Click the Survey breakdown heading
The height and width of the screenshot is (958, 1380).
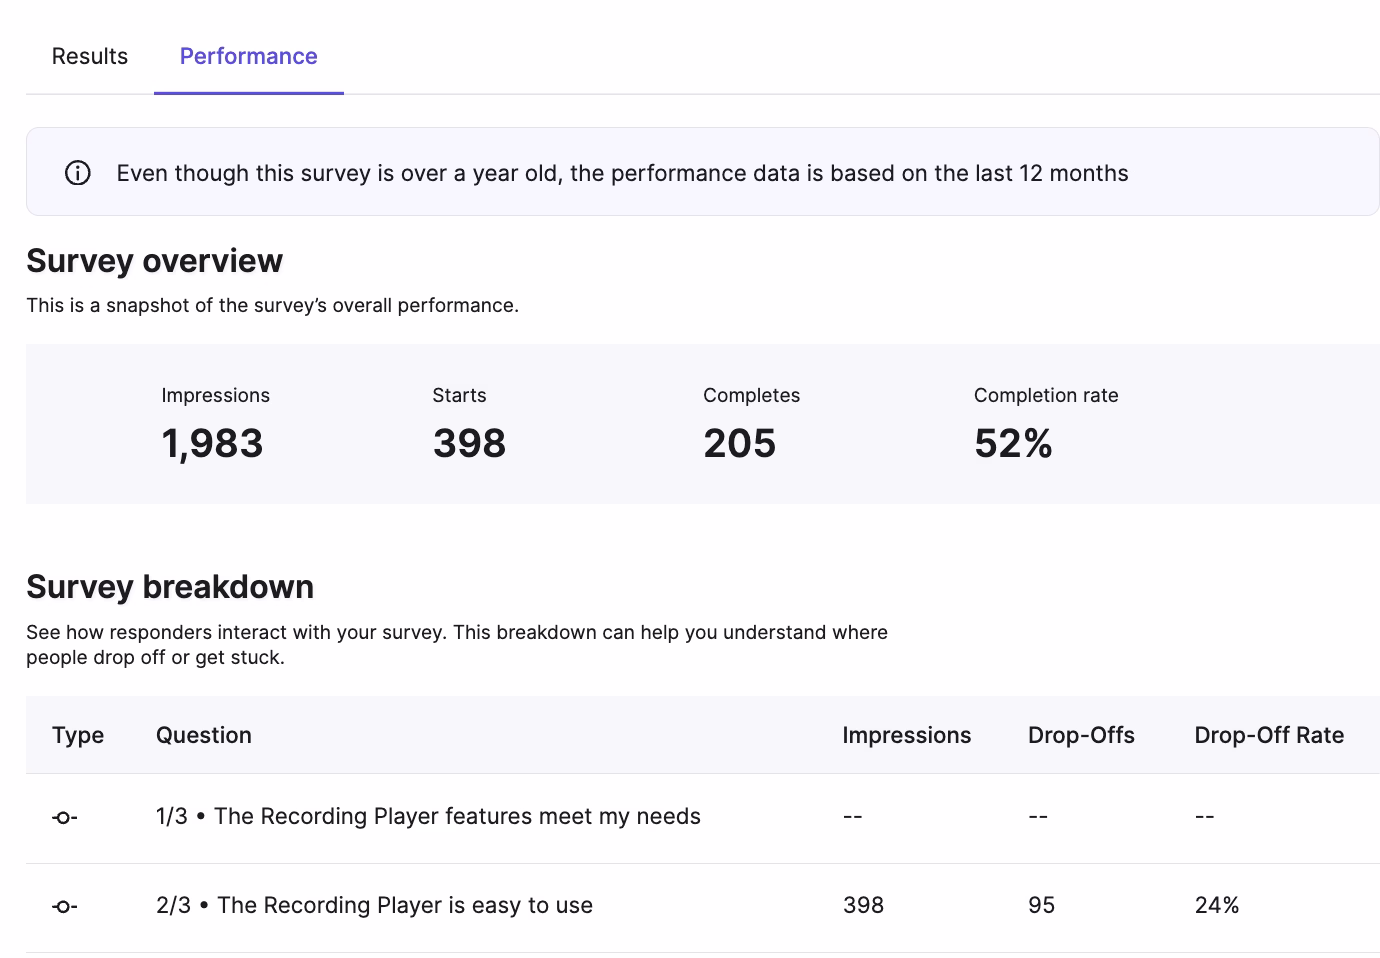(x=170, y=587)
